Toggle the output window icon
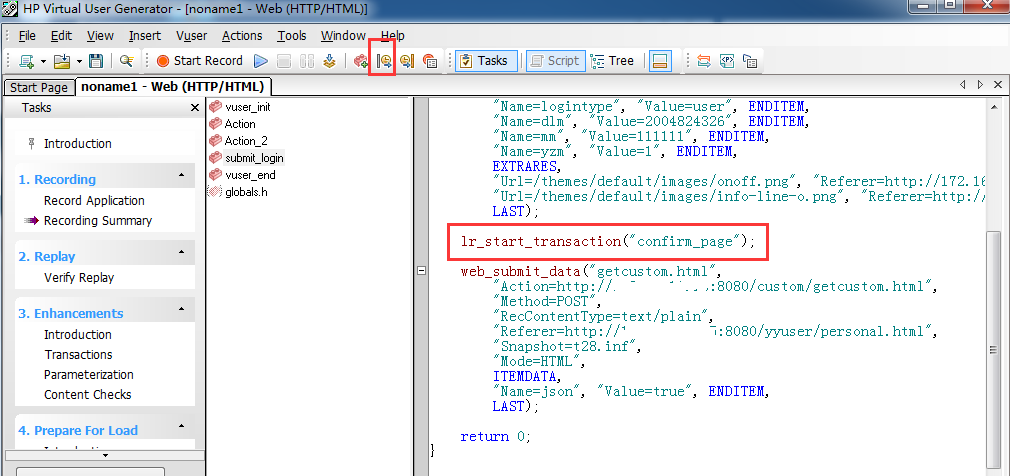This screenshot has height=476, width=1010. [659, 61]
